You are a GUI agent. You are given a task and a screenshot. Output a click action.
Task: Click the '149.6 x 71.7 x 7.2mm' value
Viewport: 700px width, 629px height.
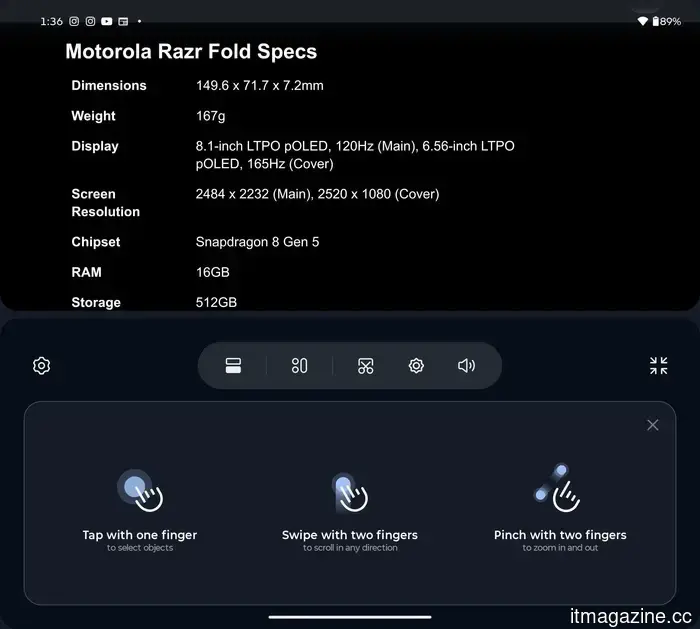pos(259,85)
